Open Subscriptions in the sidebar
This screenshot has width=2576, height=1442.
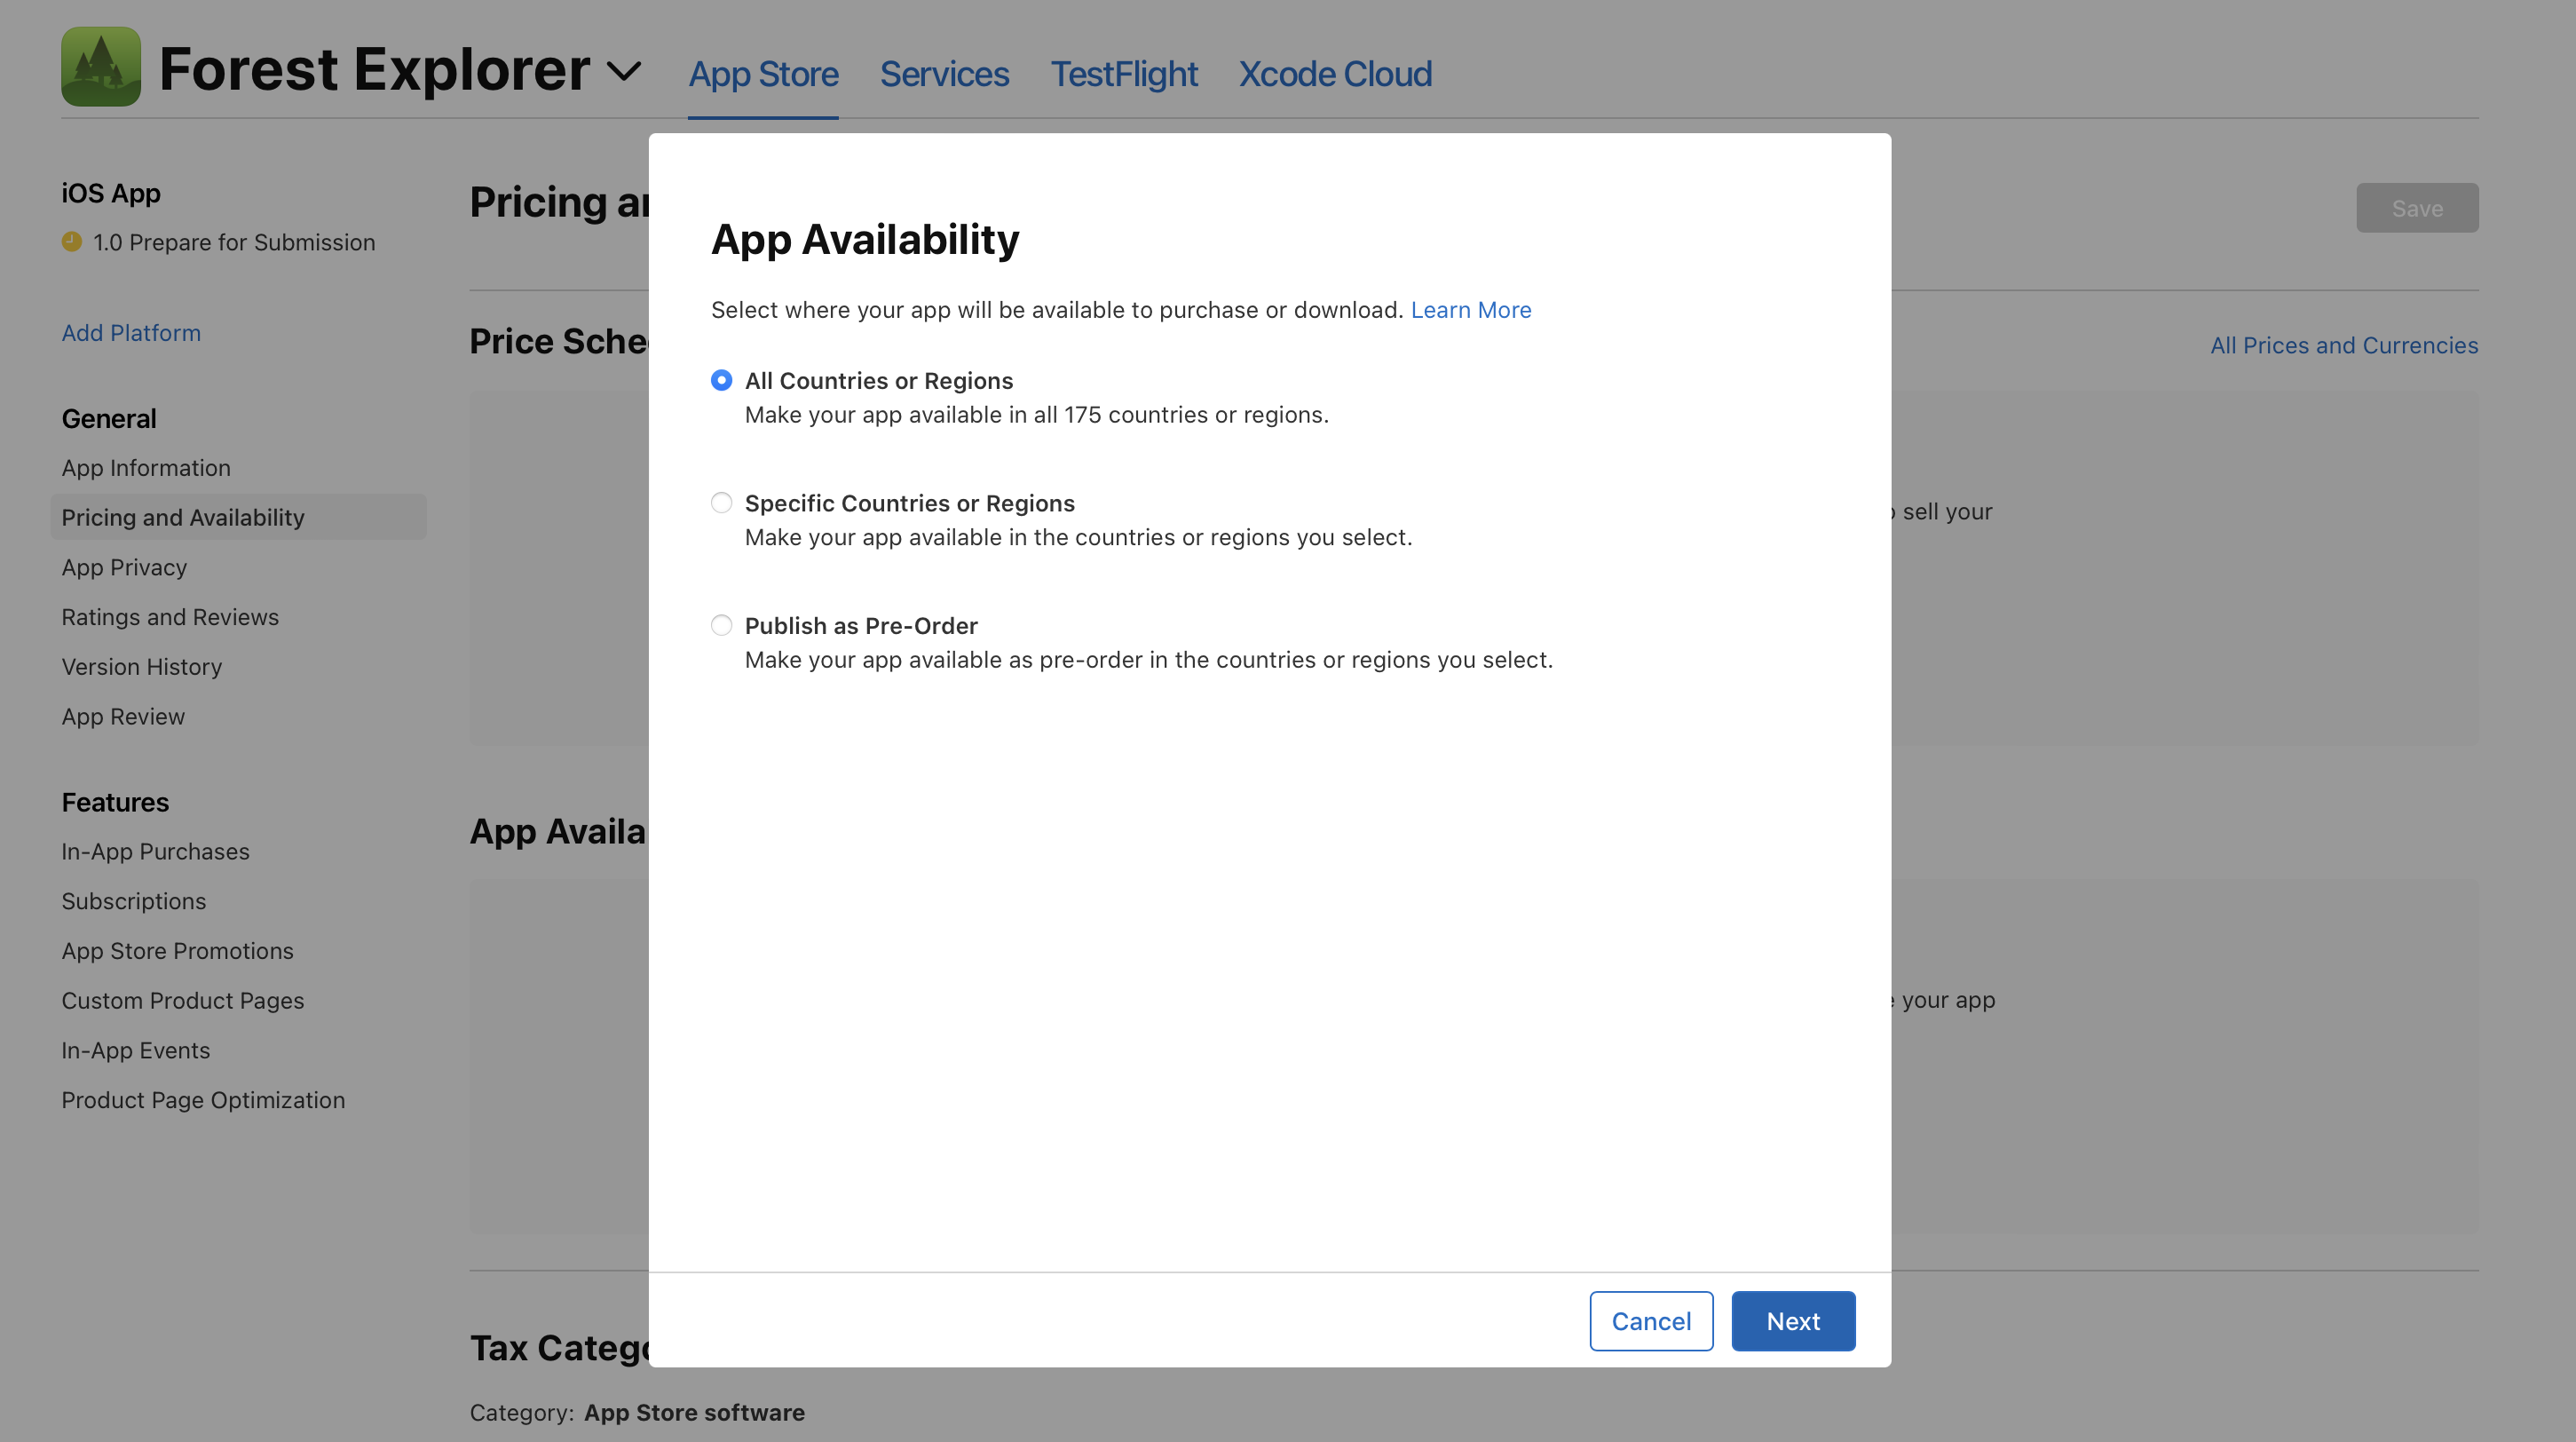pos(133,901)
